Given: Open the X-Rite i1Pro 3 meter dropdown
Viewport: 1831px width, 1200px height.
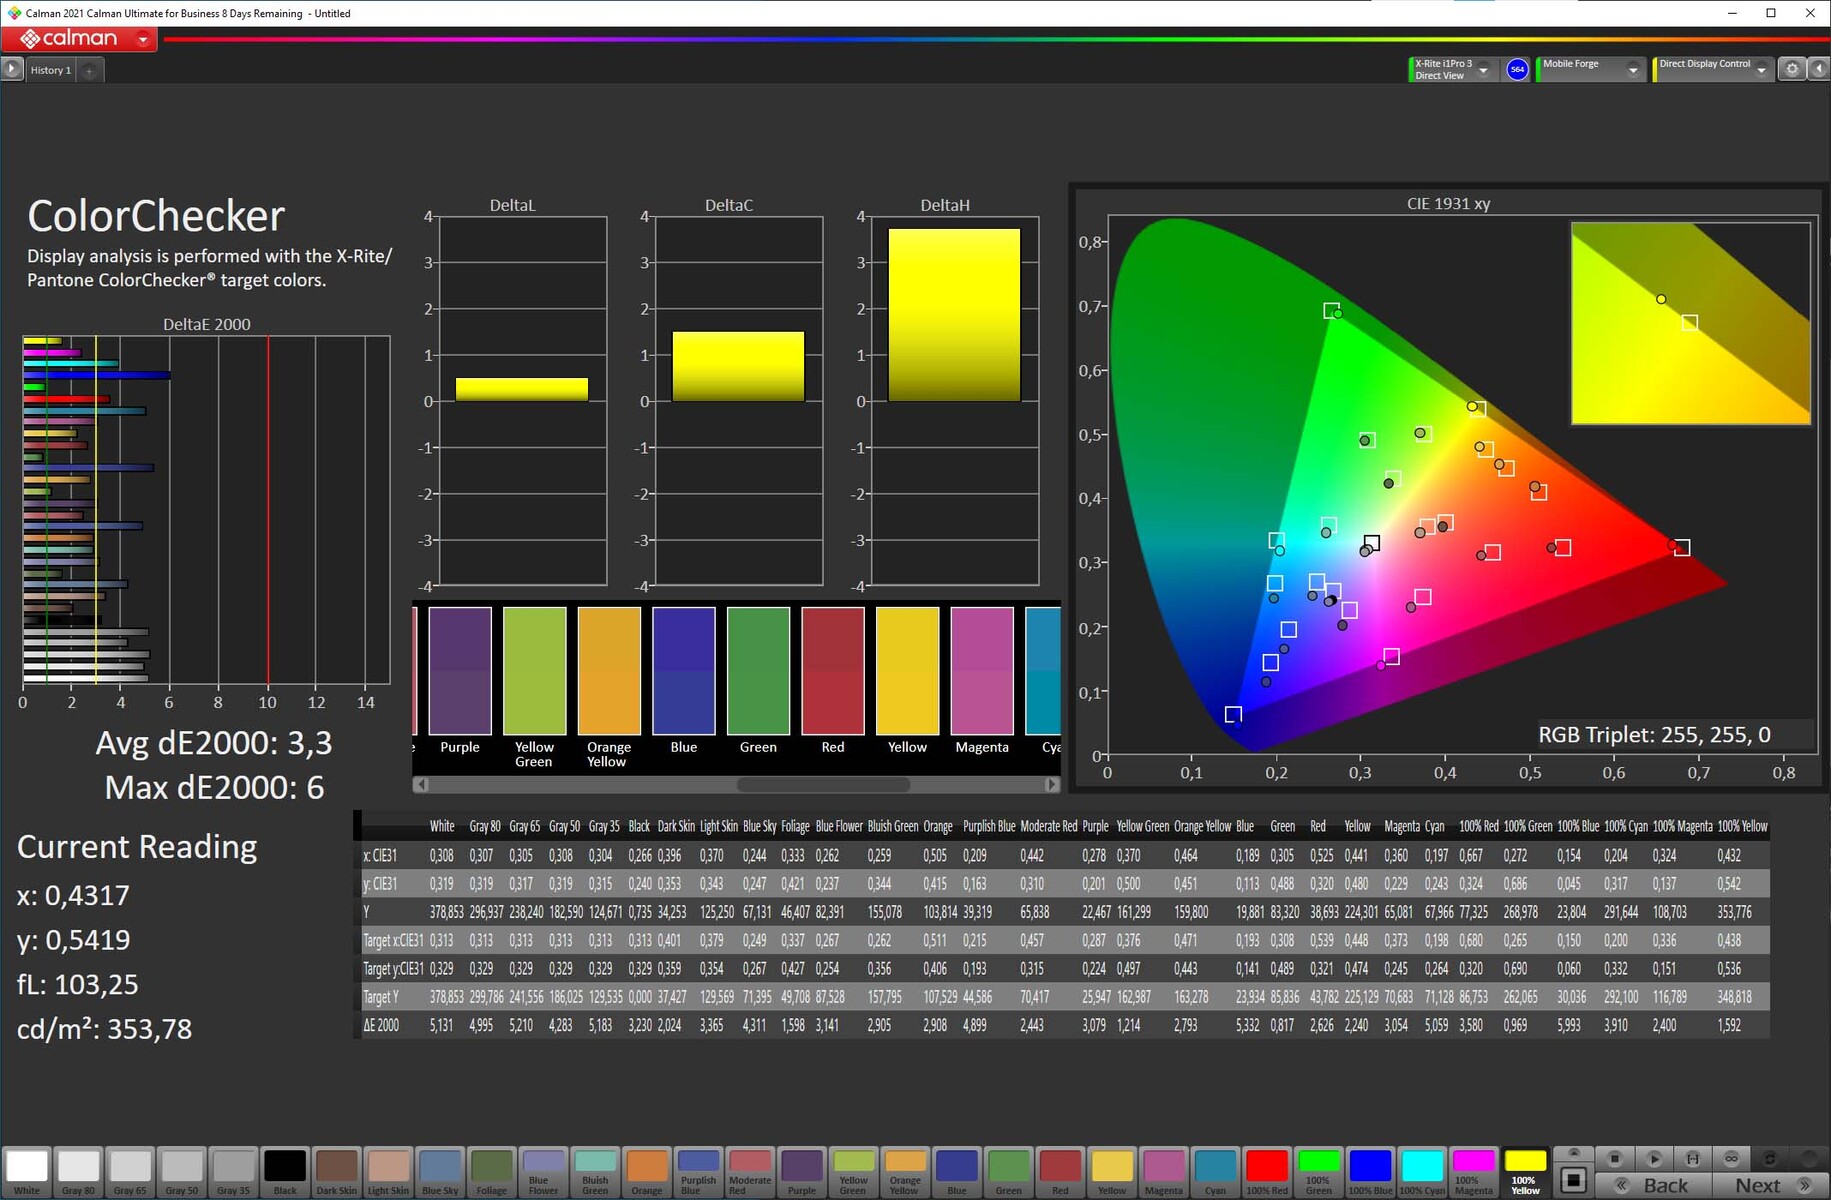Looking at the screenshot, I should (1483, 70).
